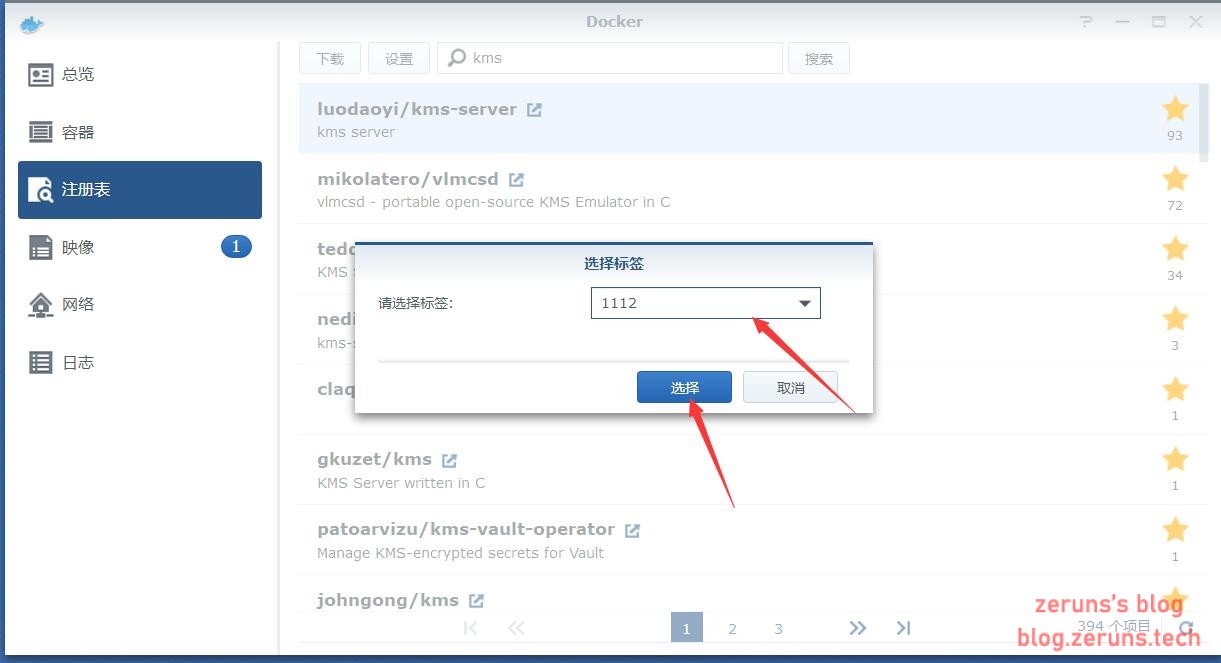Confirm tag with the 选择 button
The height and width of the screenshot is (663, 1221).
coord(684,388)
